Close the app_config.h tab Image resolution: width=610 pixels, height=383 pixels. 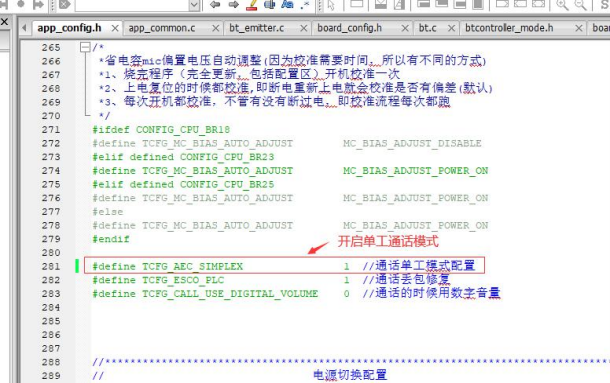click(x=115, y=28)
